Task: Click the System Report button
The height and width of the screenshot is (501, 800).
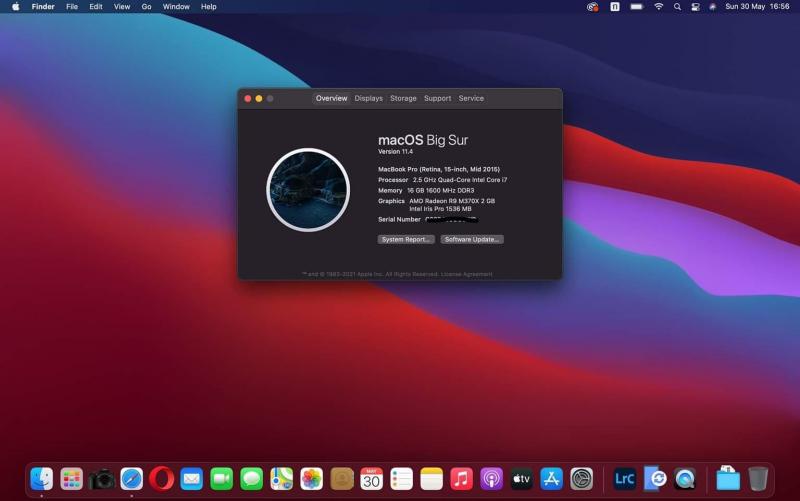Action: [x=406, y=239]
